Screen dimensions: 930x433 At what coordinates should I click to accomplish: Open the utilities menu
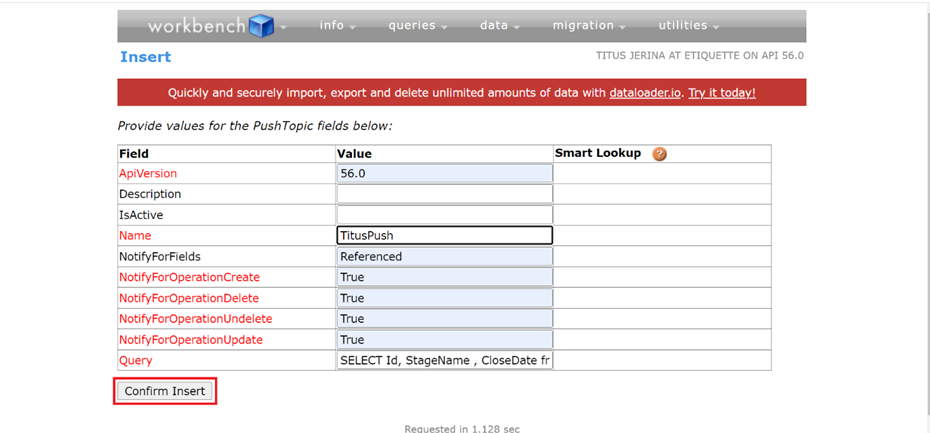[689, 26]
